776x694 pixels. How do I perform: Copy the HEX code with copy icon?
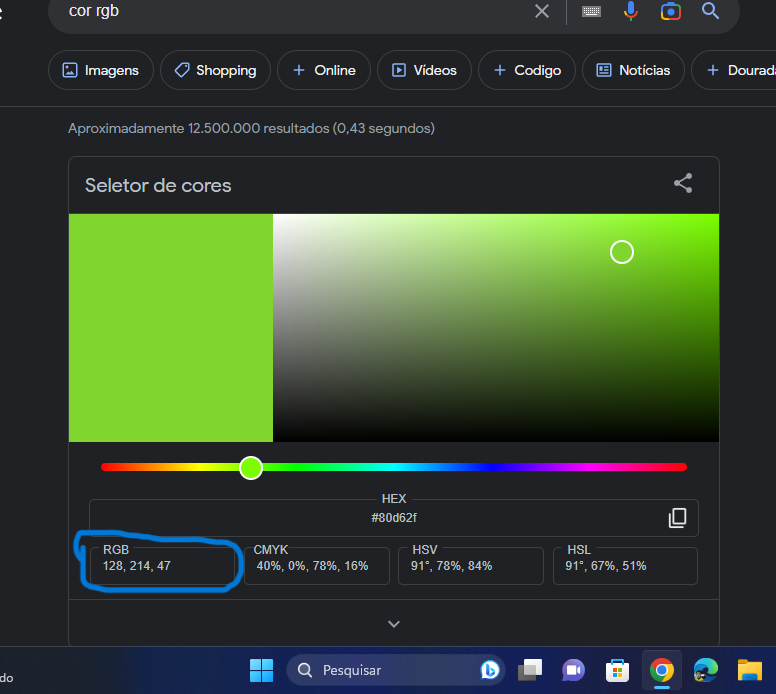[678, 518]
